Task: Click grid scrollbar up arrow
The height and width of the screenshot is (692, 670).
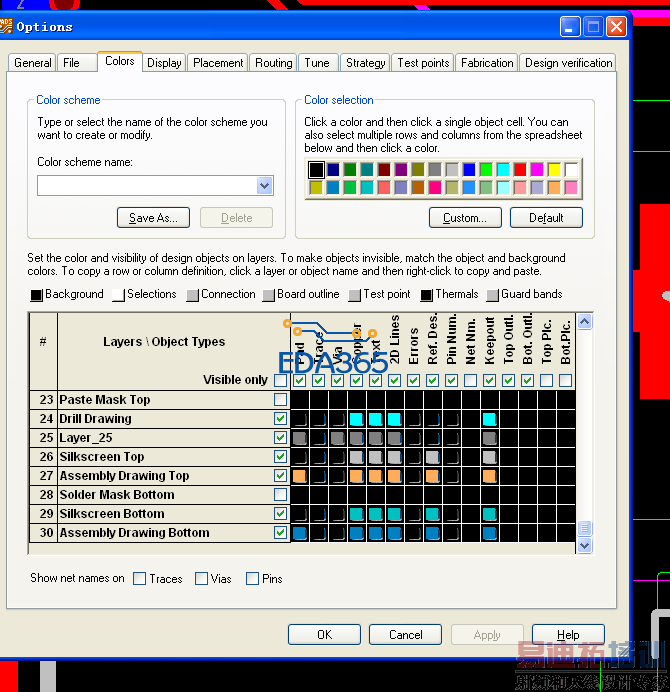Action: tap(584, 322)
